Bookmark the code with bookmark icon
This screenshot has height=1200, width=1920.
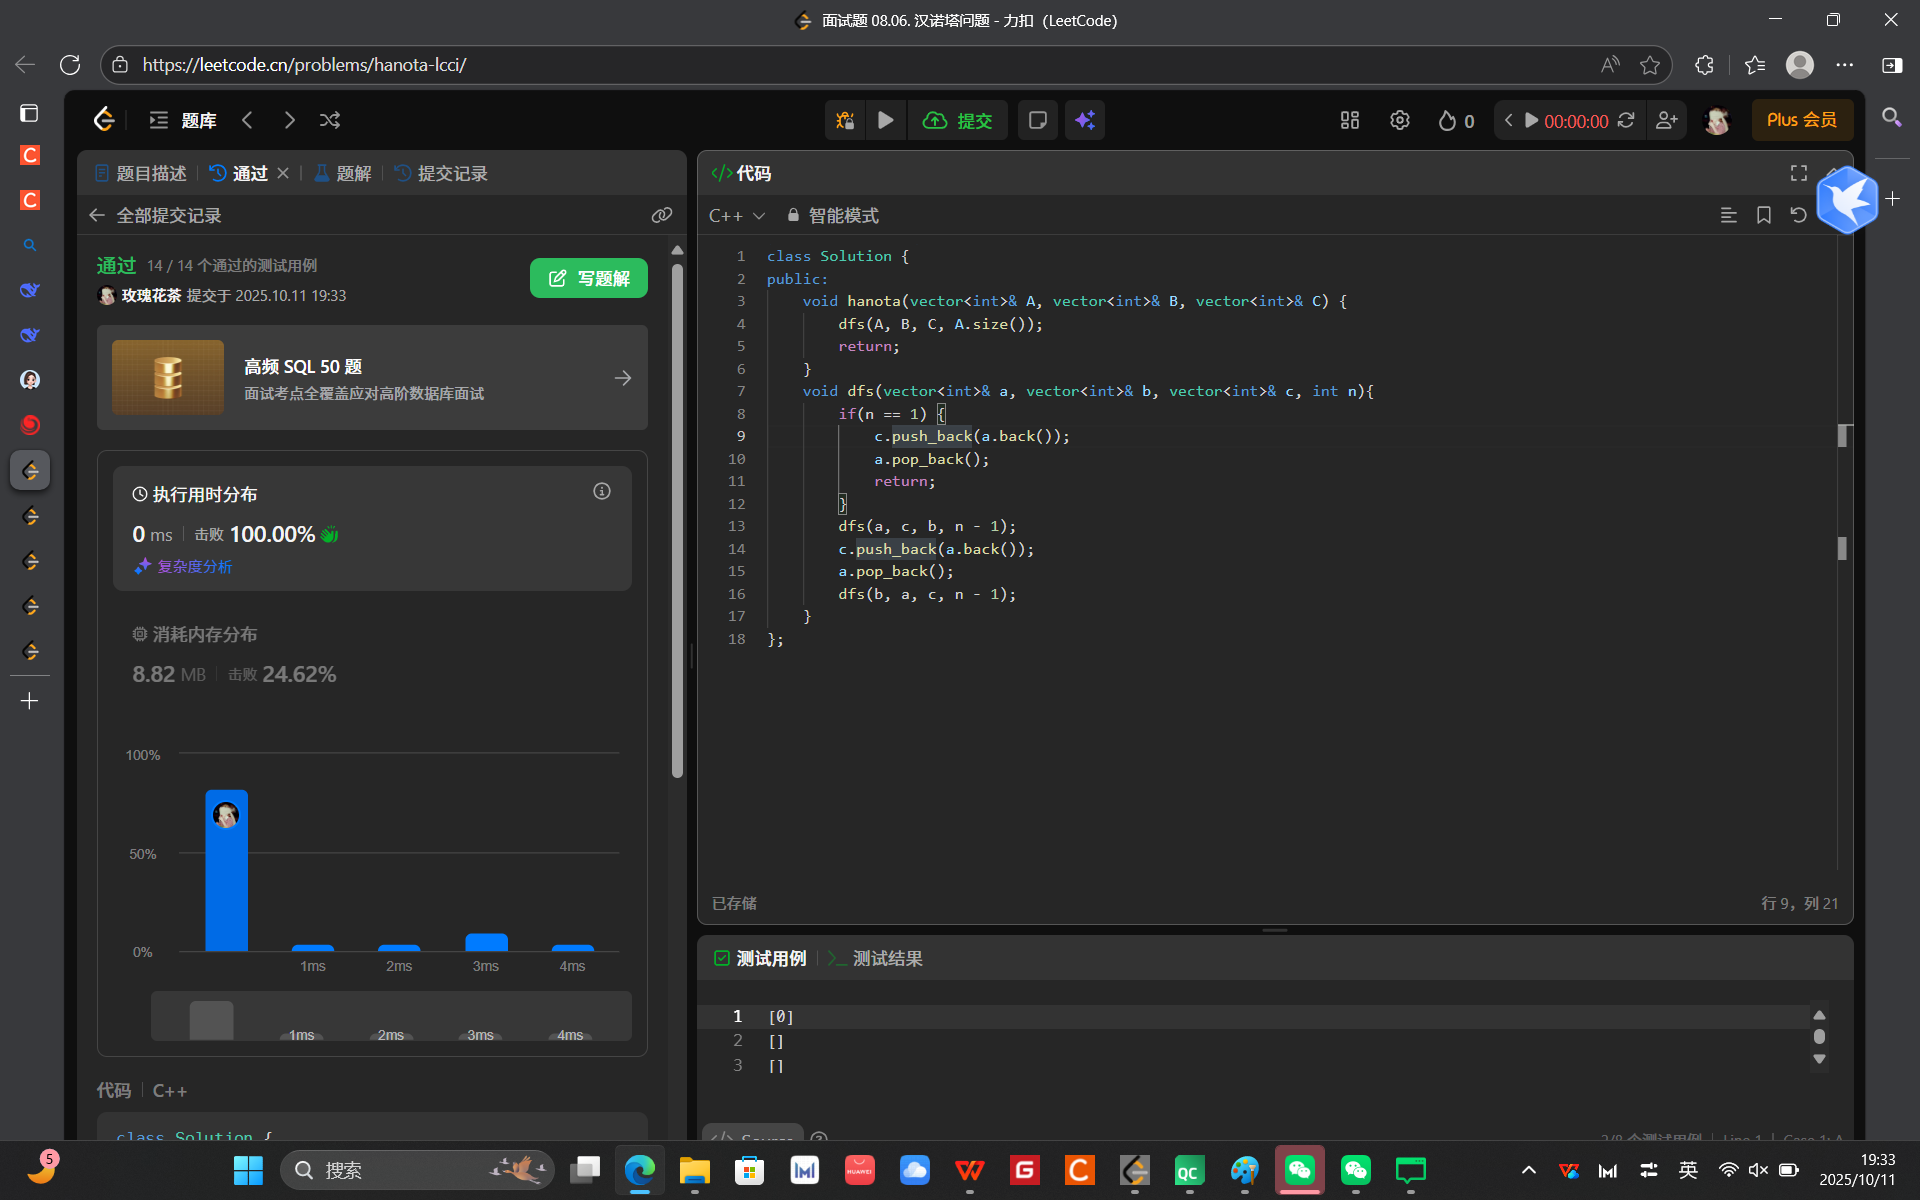point(1763,215)
